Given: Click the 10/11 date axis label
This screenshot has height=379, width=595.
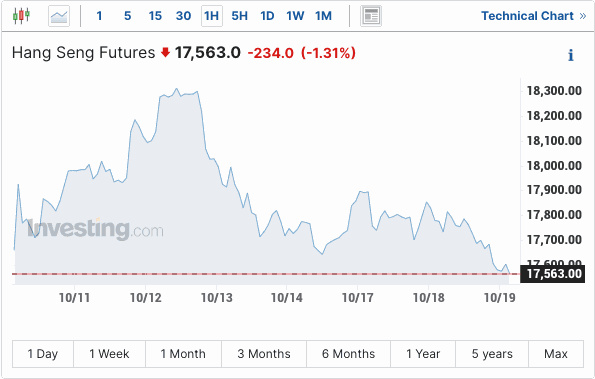Looking at the screenshot, I should (74, 298).
